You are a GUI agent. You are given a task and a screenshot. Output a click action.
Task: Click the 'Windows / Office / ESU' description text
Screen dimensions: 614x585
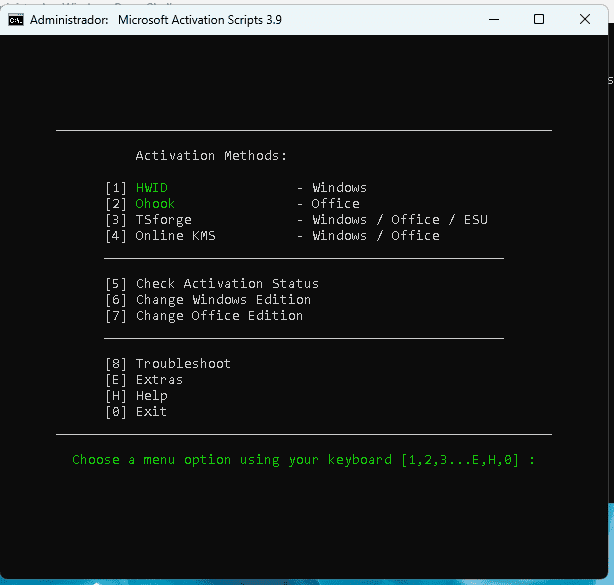tap(400, 220)
